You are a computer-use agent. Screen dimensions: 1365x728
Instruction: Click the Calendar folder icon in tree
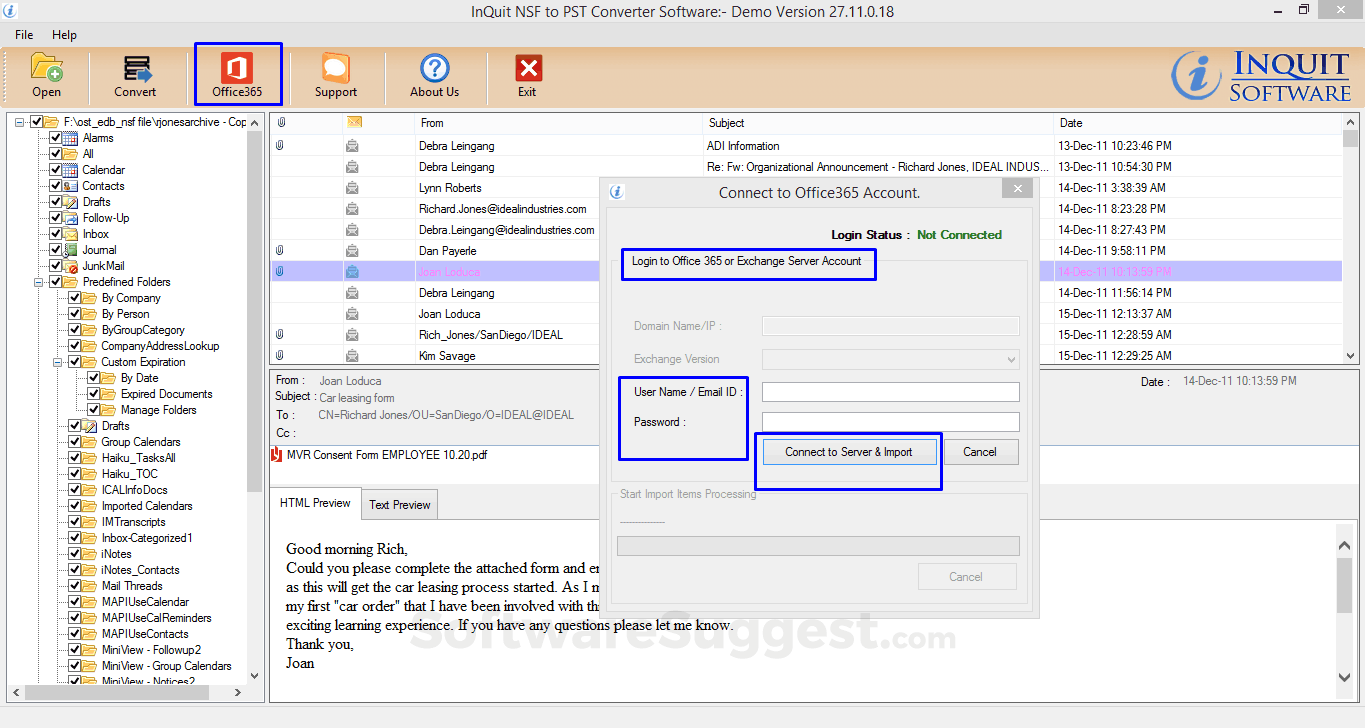coord(71,170)
